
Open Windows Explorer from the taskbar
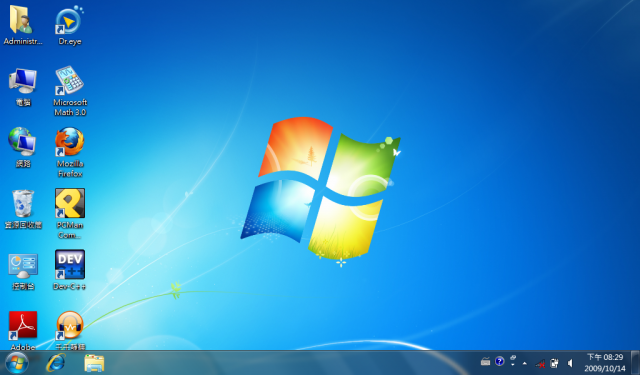[94, 363]
